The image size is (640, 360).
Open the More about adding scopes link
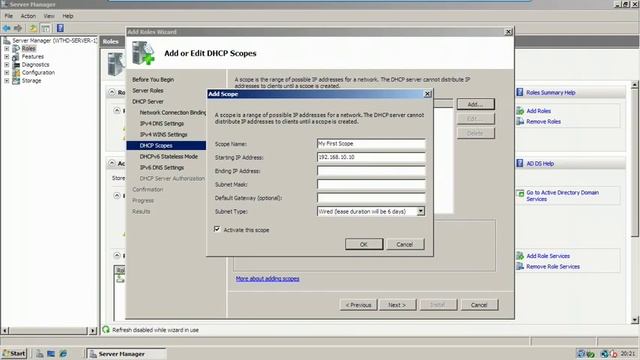click(x=267, y=278)
